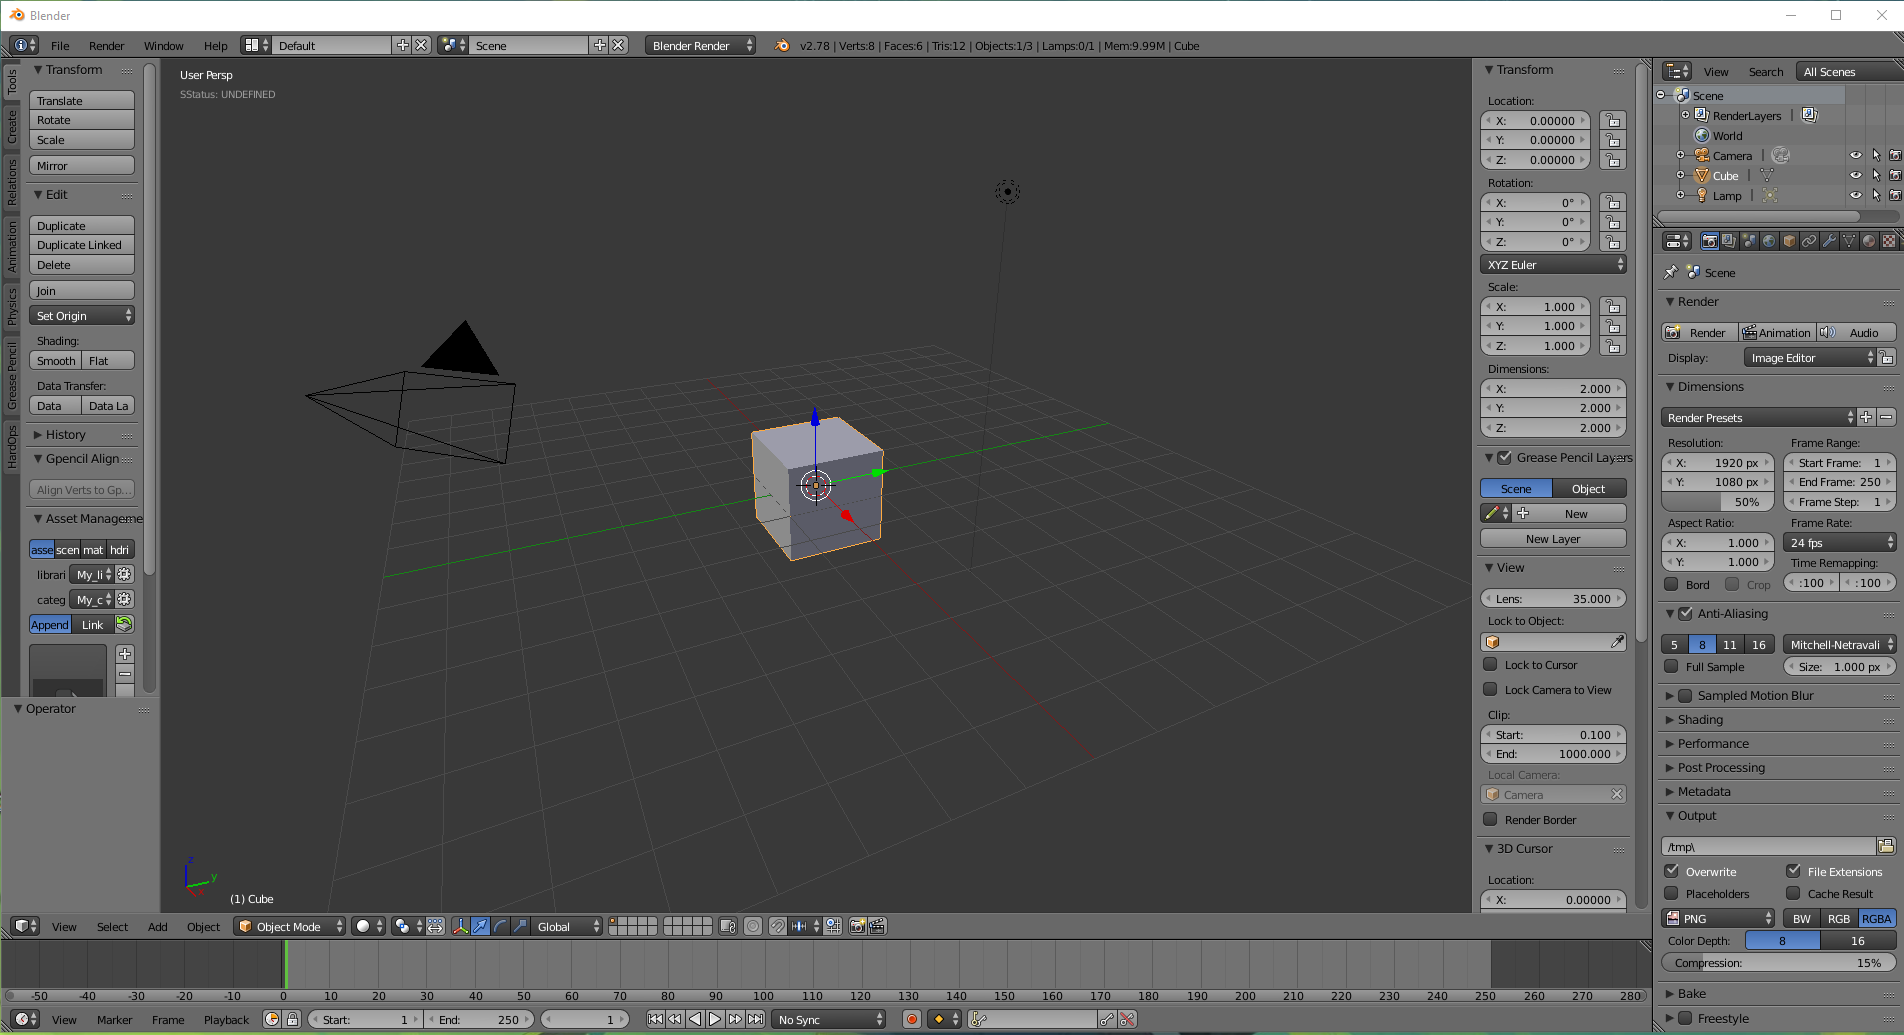Click the pin icon next to Scene
Image resolution: width=1904 pixels, height=1035 pixels.
click(1670, 272)
